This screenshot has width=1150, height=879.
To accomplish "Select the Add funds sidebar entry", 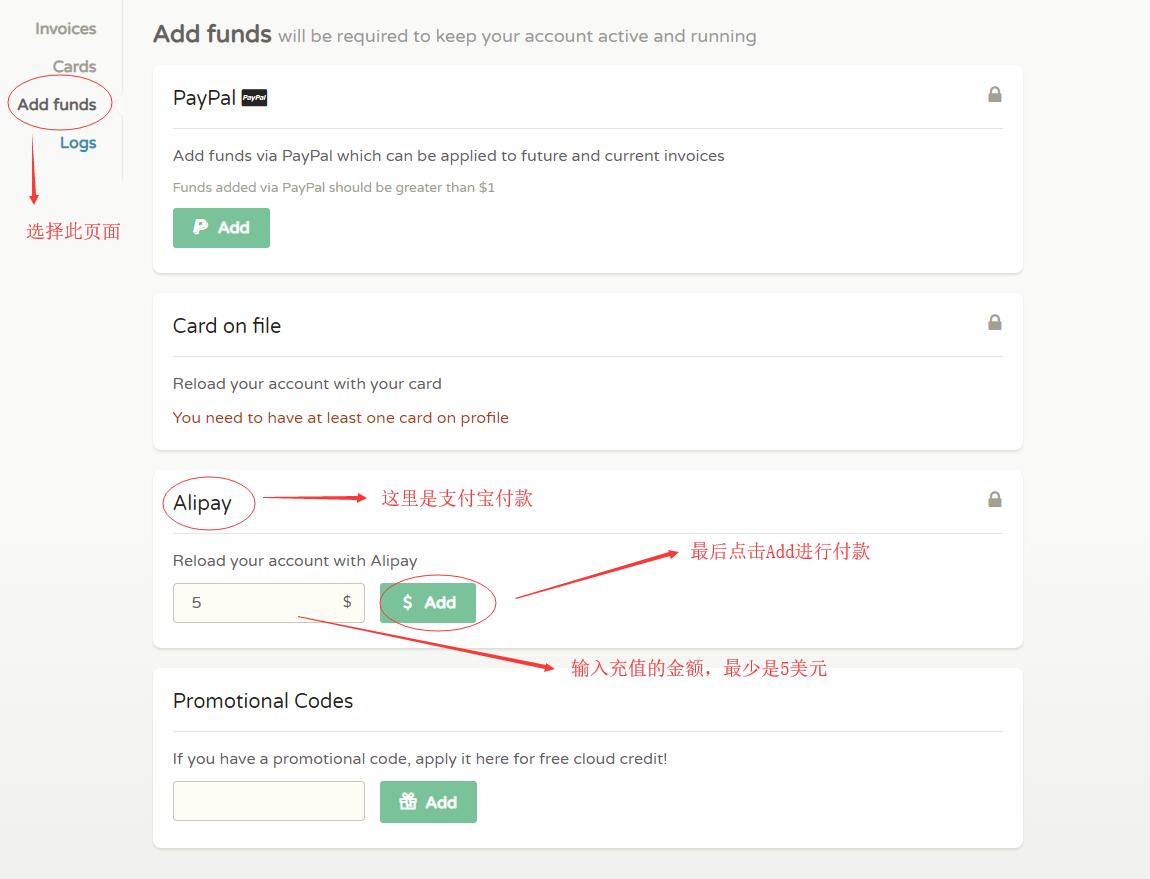I will [x=58, y=103].
